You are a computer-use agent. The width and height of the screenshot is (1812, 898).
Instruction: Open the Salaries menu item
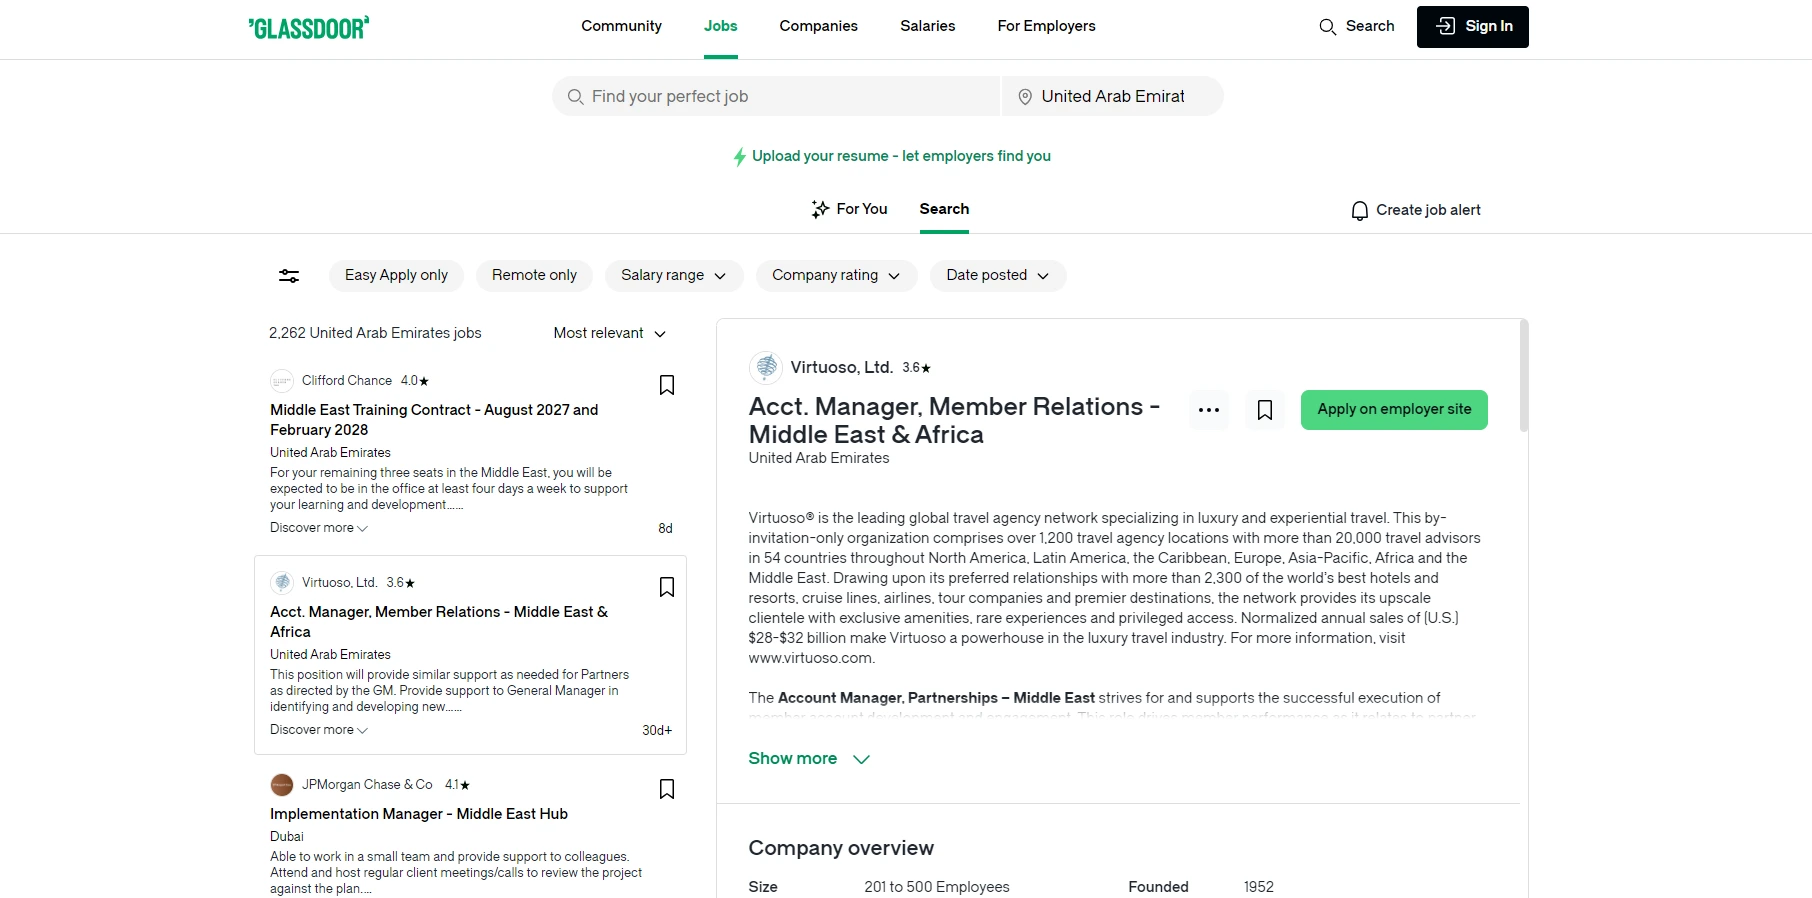click(x=927, y=27)
